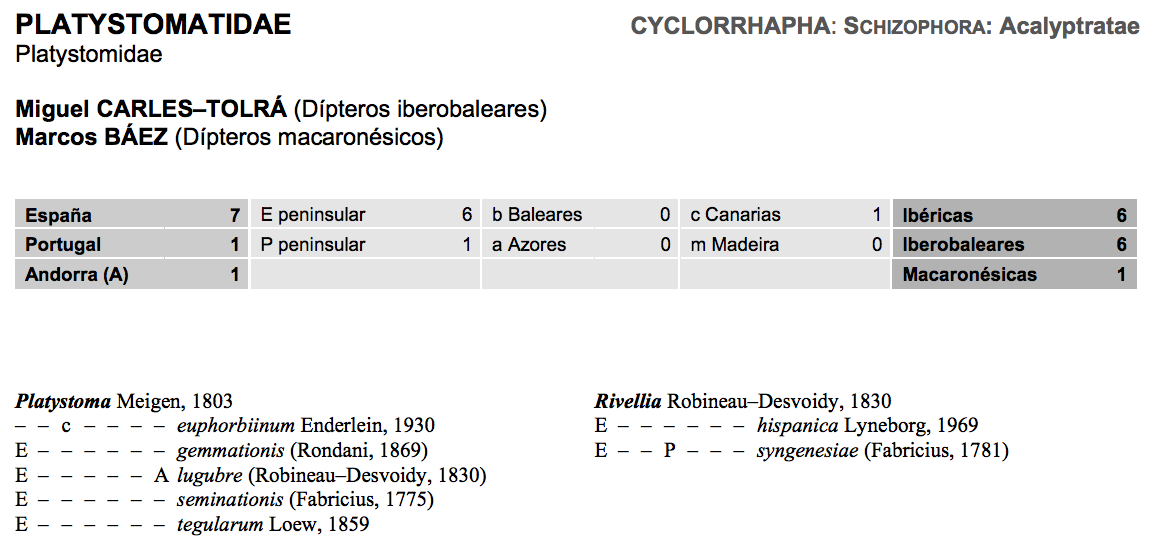Click the E peninsular count cell
The width and height of the screenshot is (1153, 553).
point(365,215)
